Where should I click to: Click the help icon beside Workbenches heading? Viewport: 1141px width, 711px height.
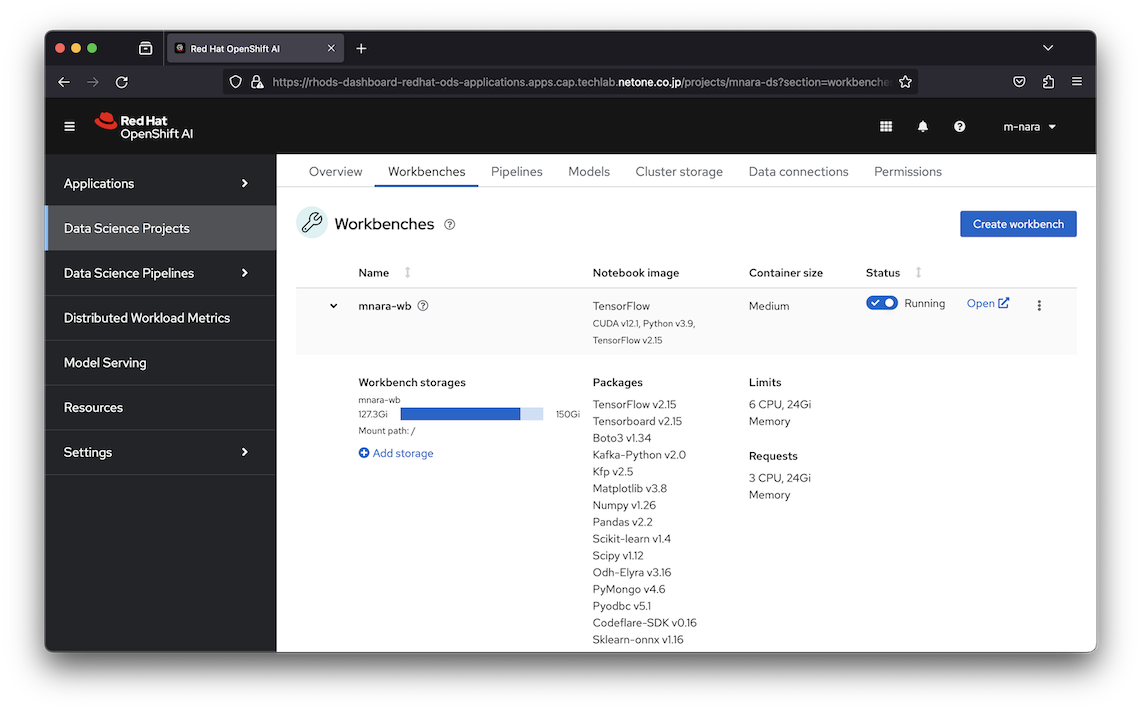tap(450, 225)
